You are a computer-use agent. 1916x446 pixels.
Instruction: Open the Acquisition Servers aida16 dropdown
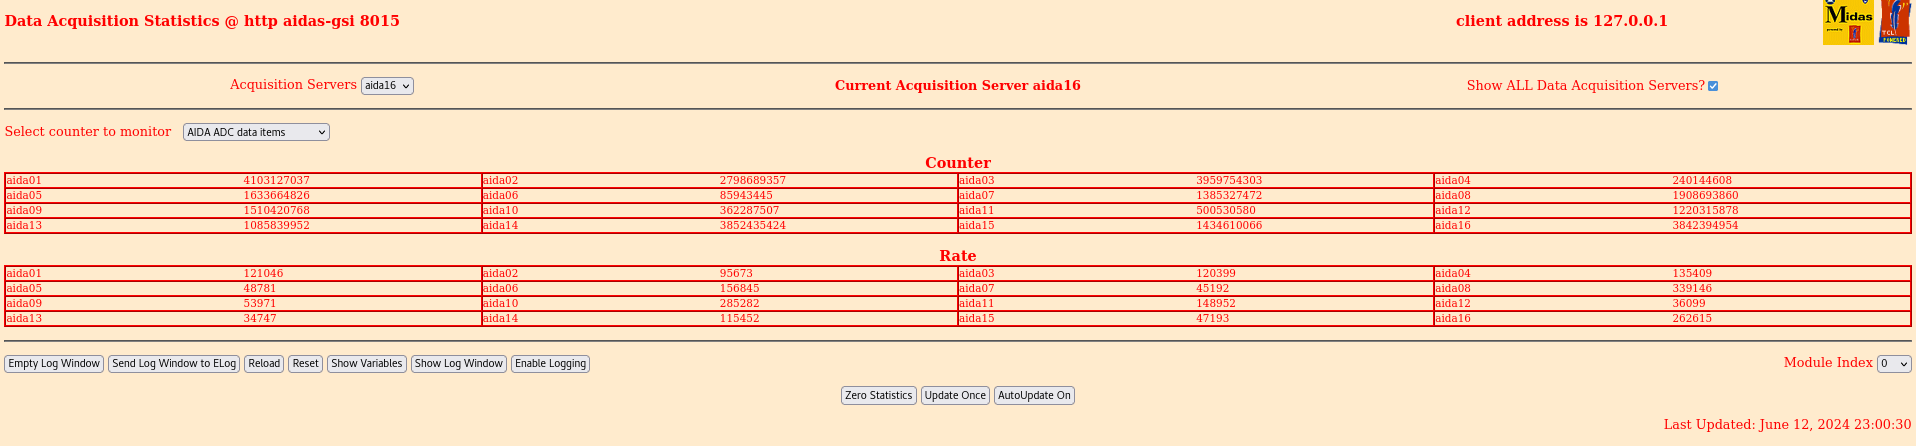(x=387, y=86)
